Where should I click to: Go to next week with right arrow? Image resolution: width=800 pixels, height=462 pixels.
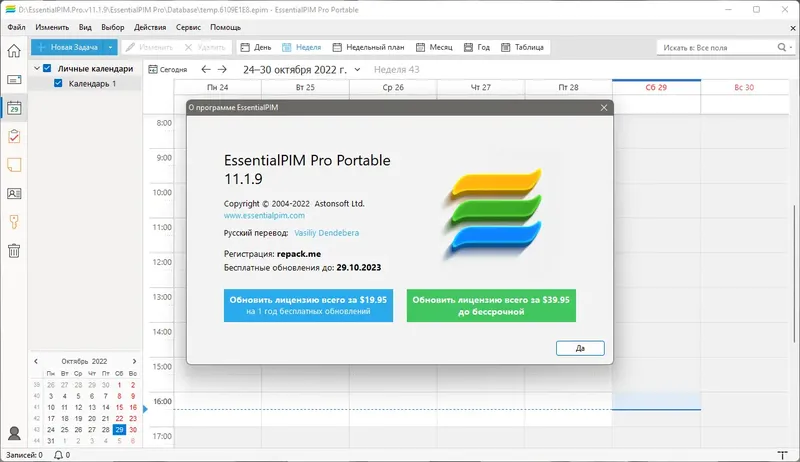222,69
